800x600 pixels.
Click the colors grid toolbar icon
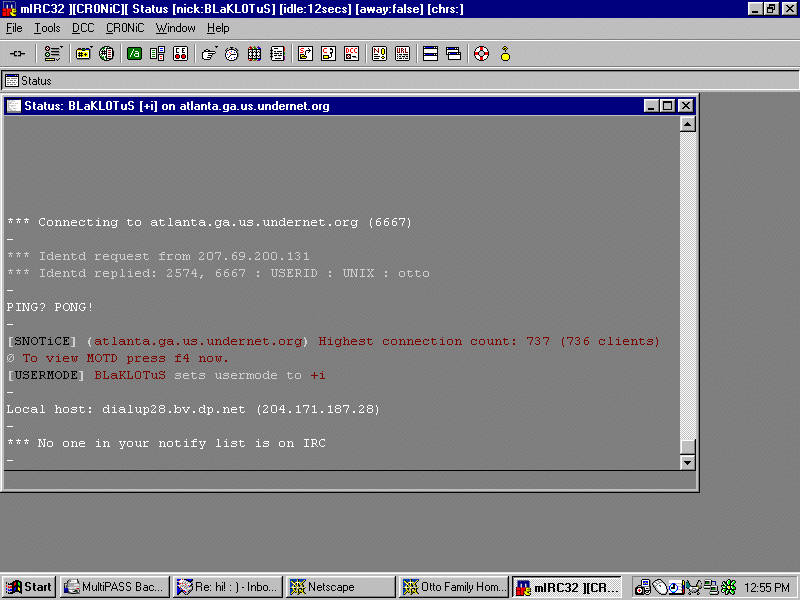pyautogui.click(x=255, y=54)
